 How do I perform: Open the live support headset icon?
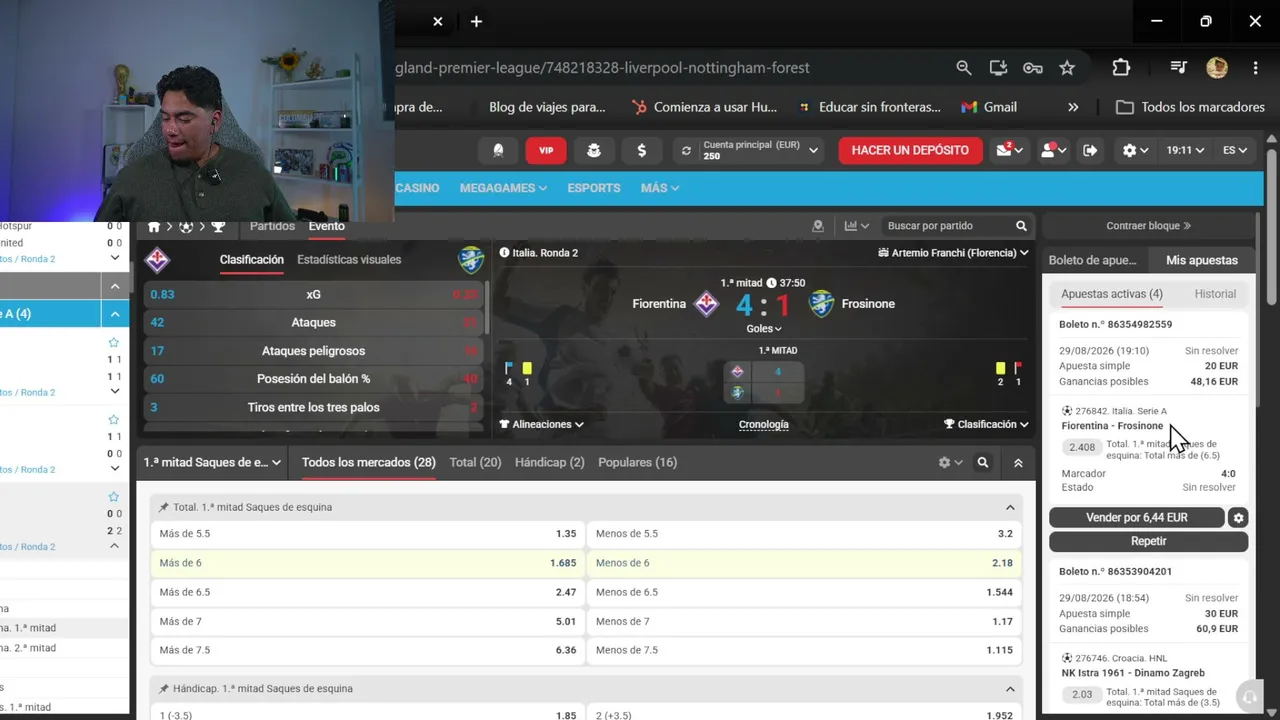(1248, 697)
